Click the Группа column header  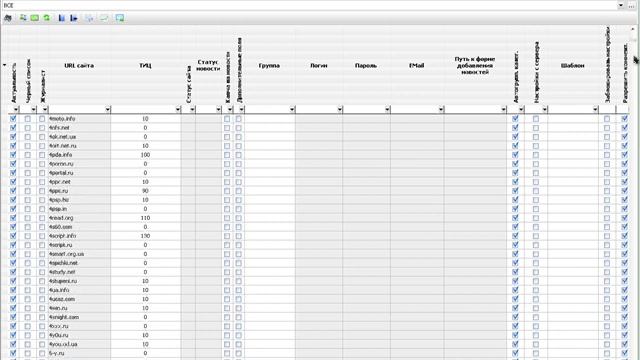coord(269,65)
